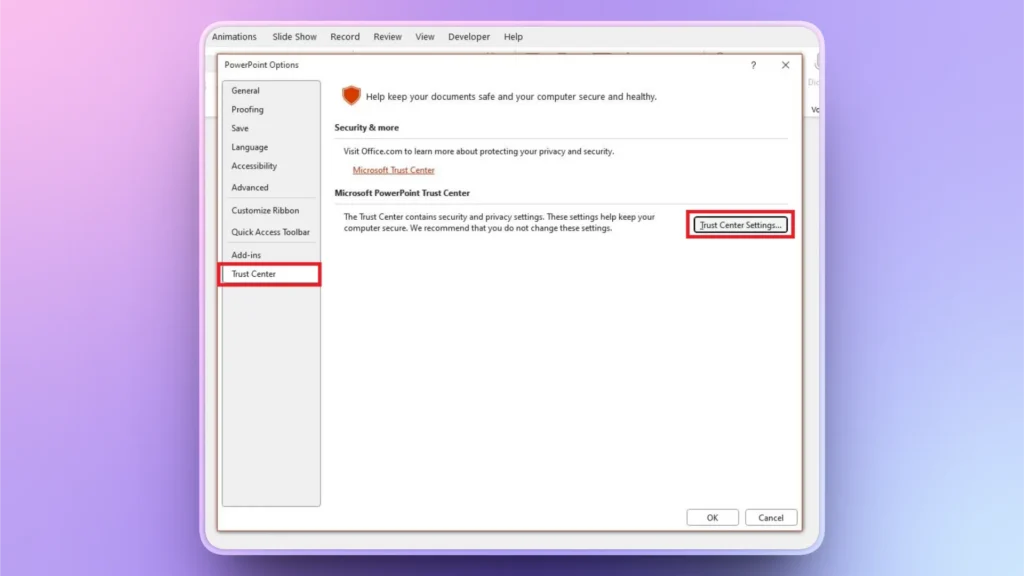Open Proofing settings
The width and height of the screenshot is (1024, 576).
(x=247, y=109)
